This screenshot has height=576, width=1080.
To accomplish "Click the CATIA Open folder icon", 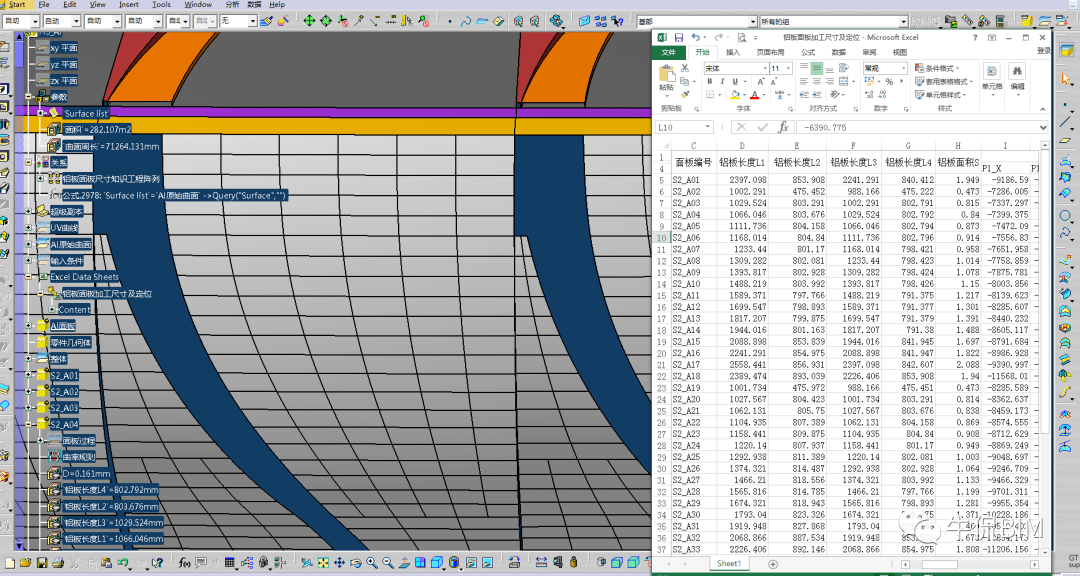I will 25,563.
